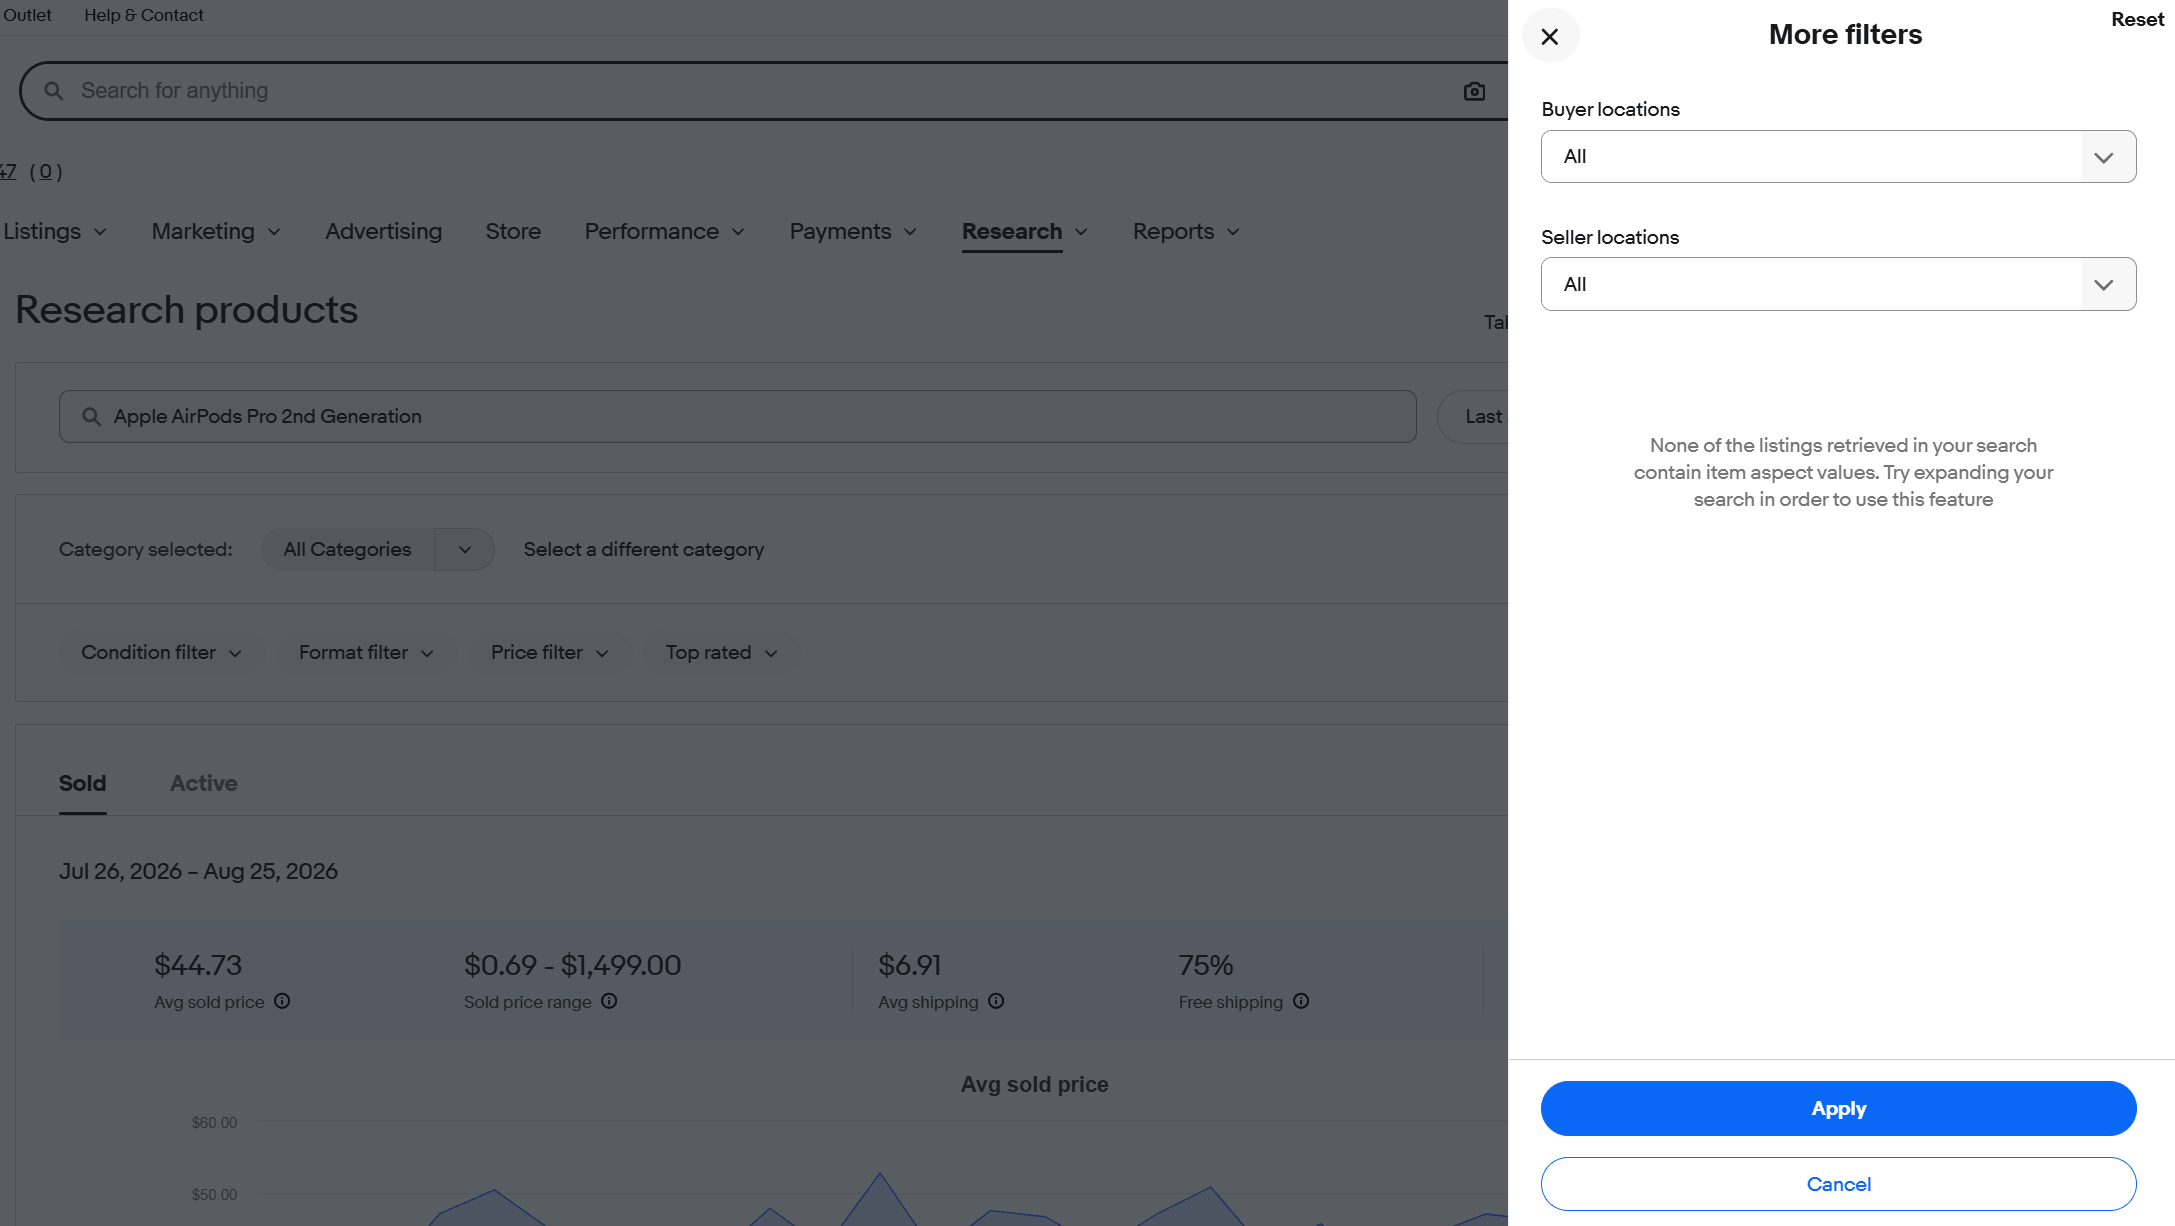The width and height of the screenshot is (2175, 1226).
Task: Click the 75% free shipping value
Action: (x=1206, y=965)
